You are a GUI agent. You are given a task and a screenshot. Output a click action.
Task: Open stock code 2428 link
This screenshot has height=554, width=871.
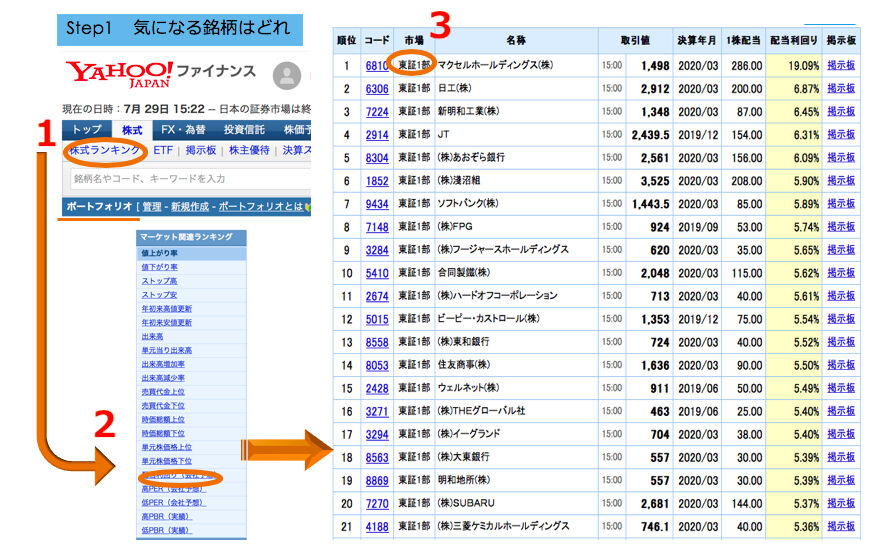point(377,388)
